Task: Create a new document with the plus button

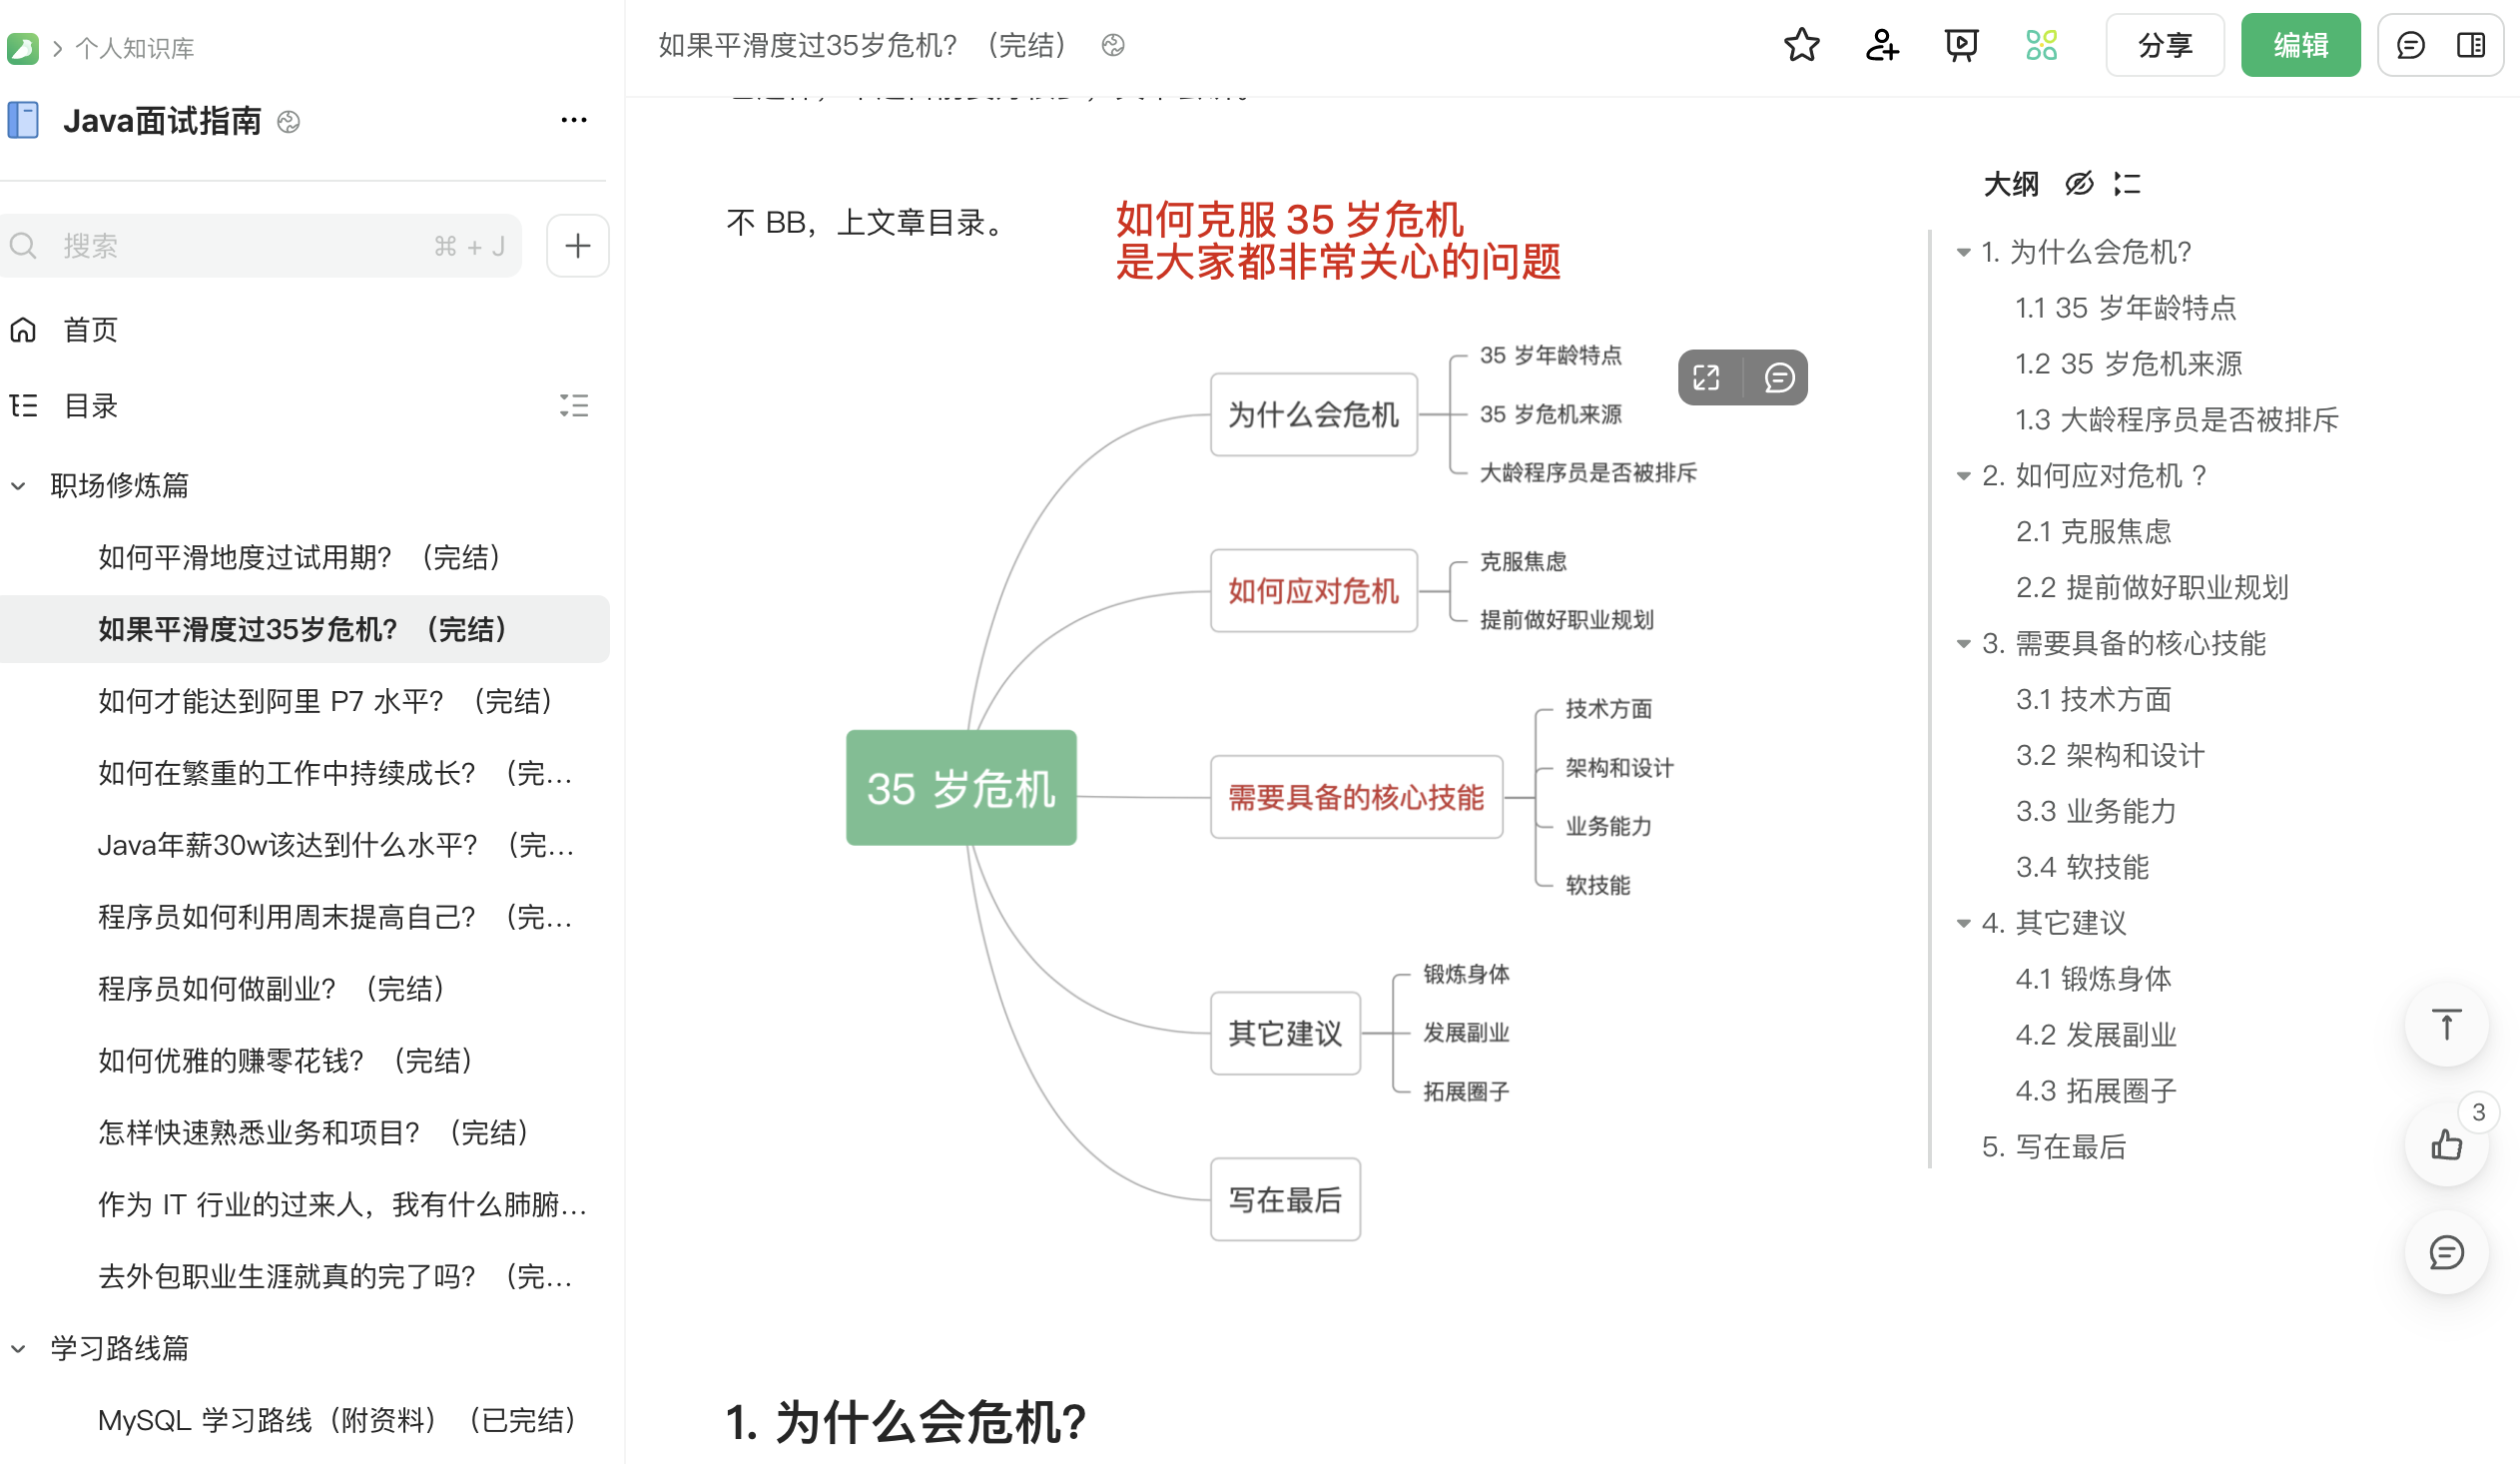Action: pos(577,245)
